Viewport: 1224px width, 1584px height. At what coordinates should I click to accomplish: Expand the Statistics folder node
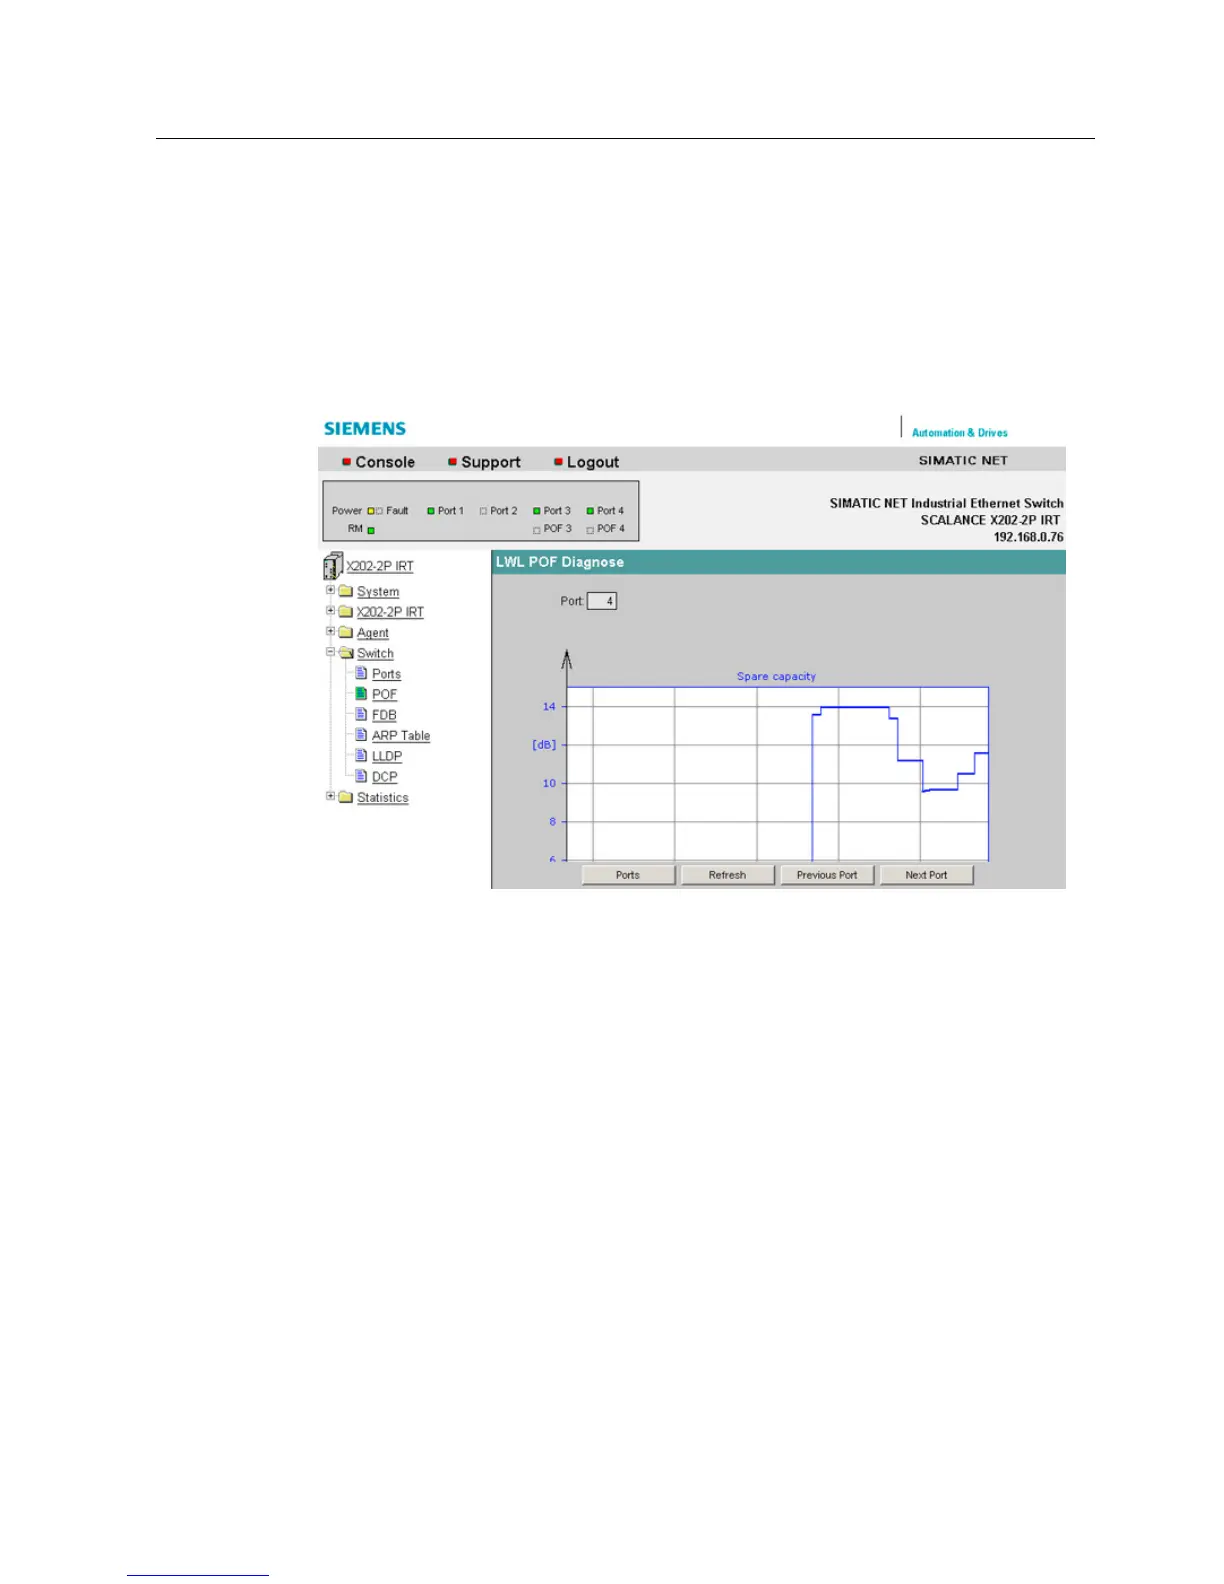330,796
